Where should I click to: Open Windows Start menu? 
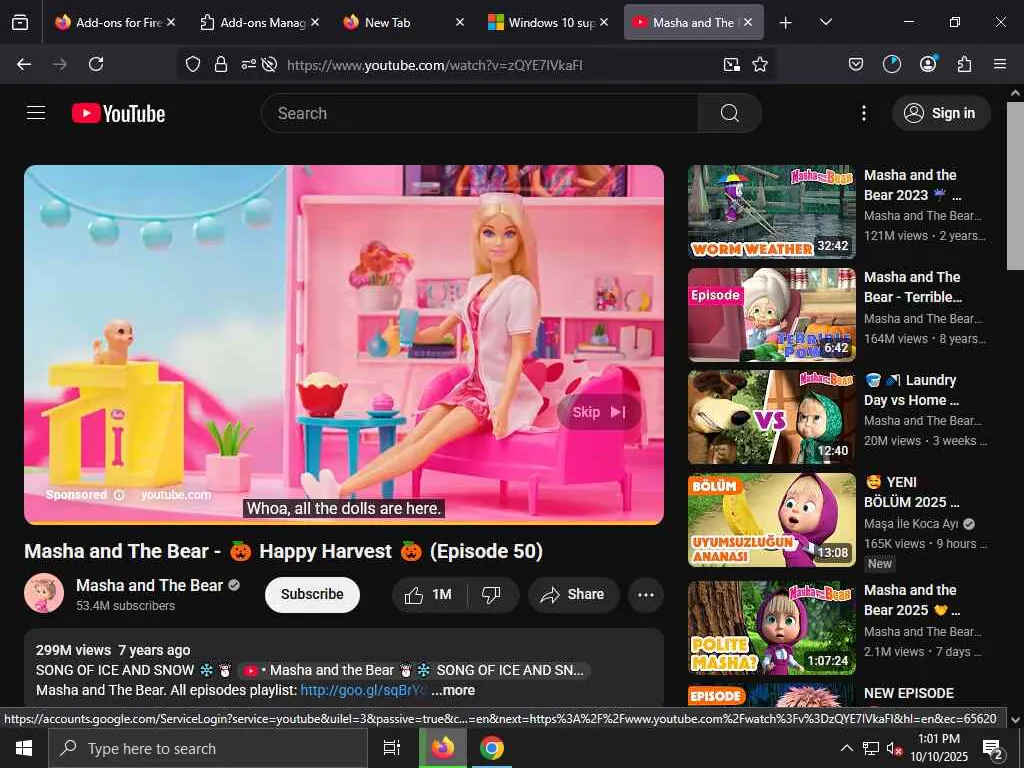[x=24, y=748]
